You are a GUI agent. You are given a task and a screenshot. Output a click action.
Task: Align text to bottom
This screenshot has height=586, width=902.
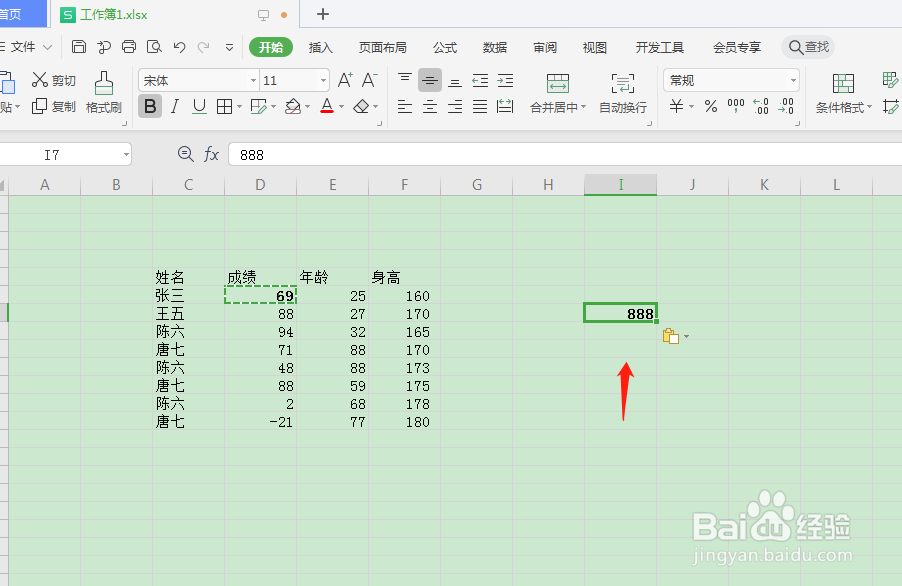pyautogui.click(x=455, y=81)
